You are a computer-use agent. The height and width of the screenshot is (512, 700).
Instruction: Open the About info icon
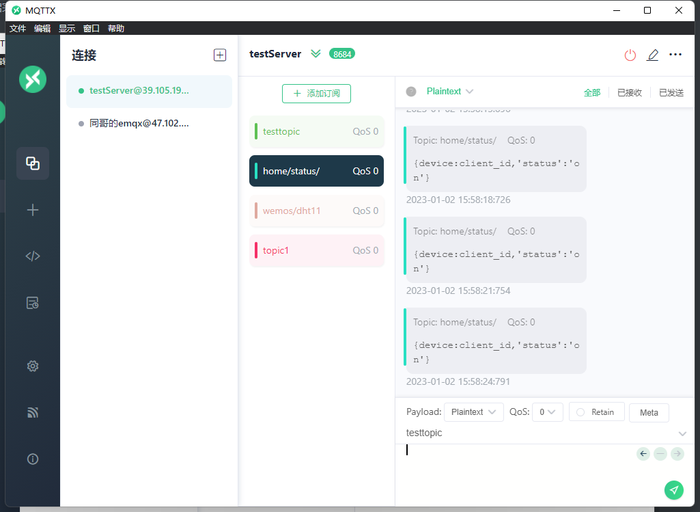[33, 459]
